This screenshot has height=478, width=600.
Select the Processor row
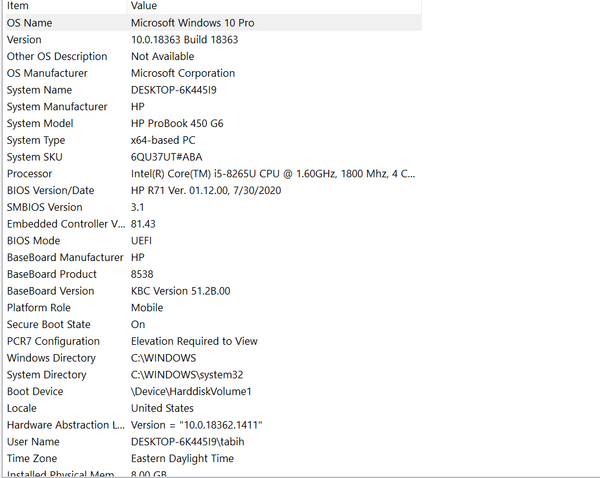(213, 174)
